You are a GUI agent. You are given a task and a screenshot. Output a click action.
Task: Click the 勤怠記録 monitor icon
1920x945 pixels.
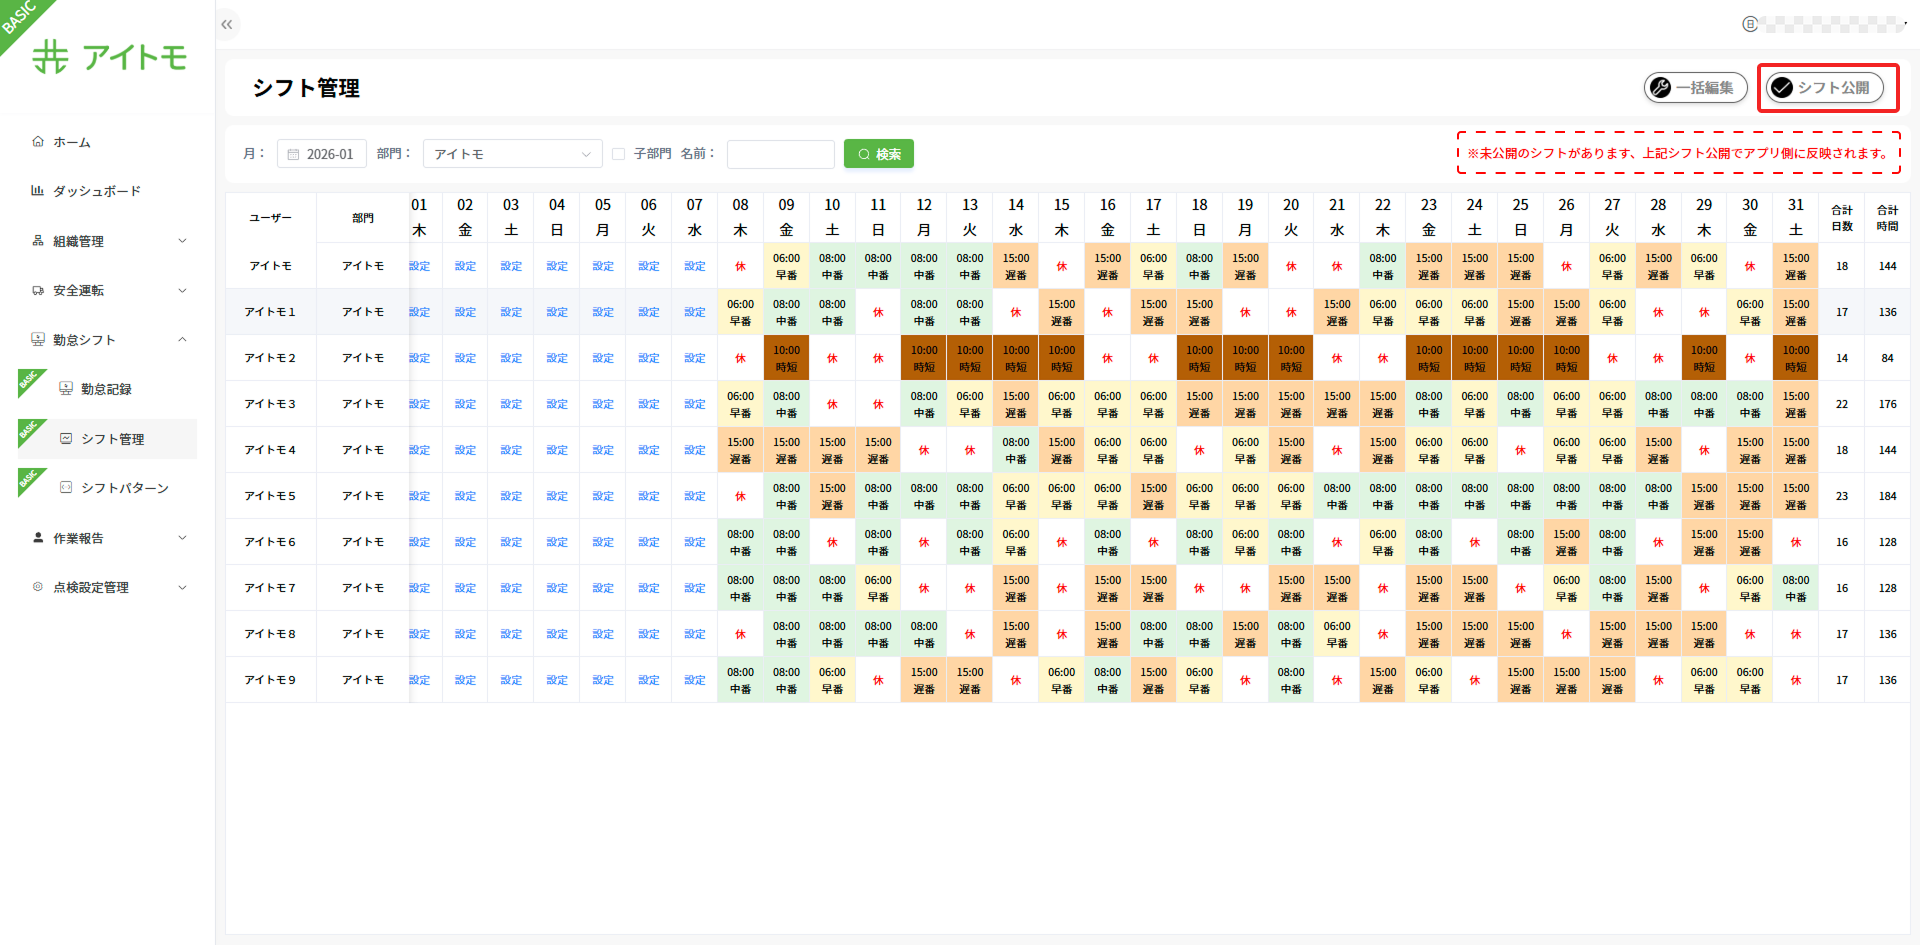click(x=66, y=389)
